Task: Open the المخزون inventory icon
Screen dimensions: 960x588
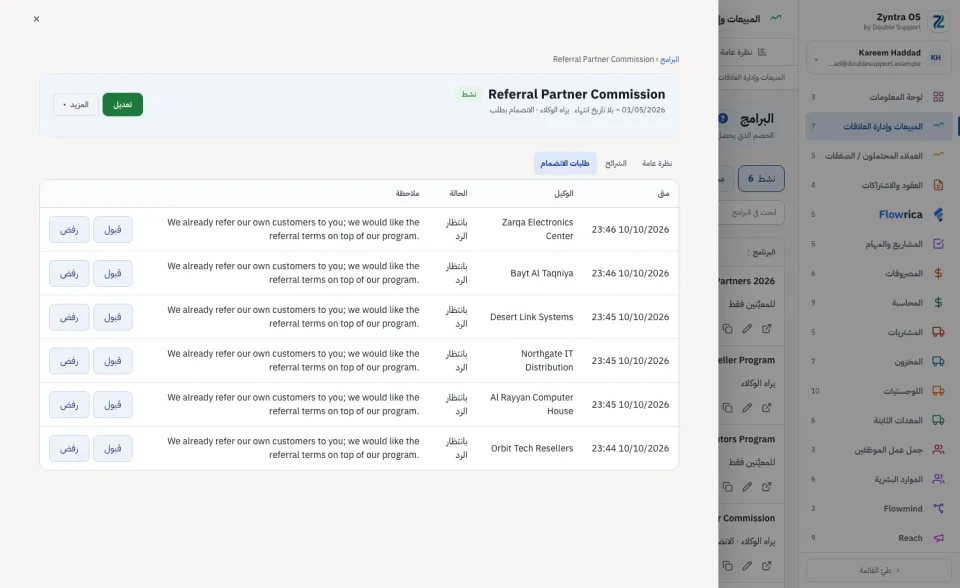Action: click(938, 361)
